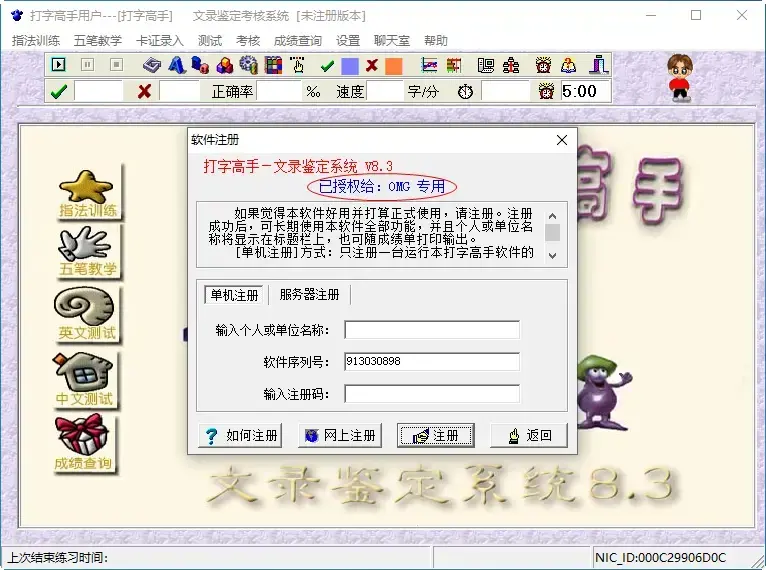Open the 设置 menu
Screen dimensions: 766x570
(348, 41)
